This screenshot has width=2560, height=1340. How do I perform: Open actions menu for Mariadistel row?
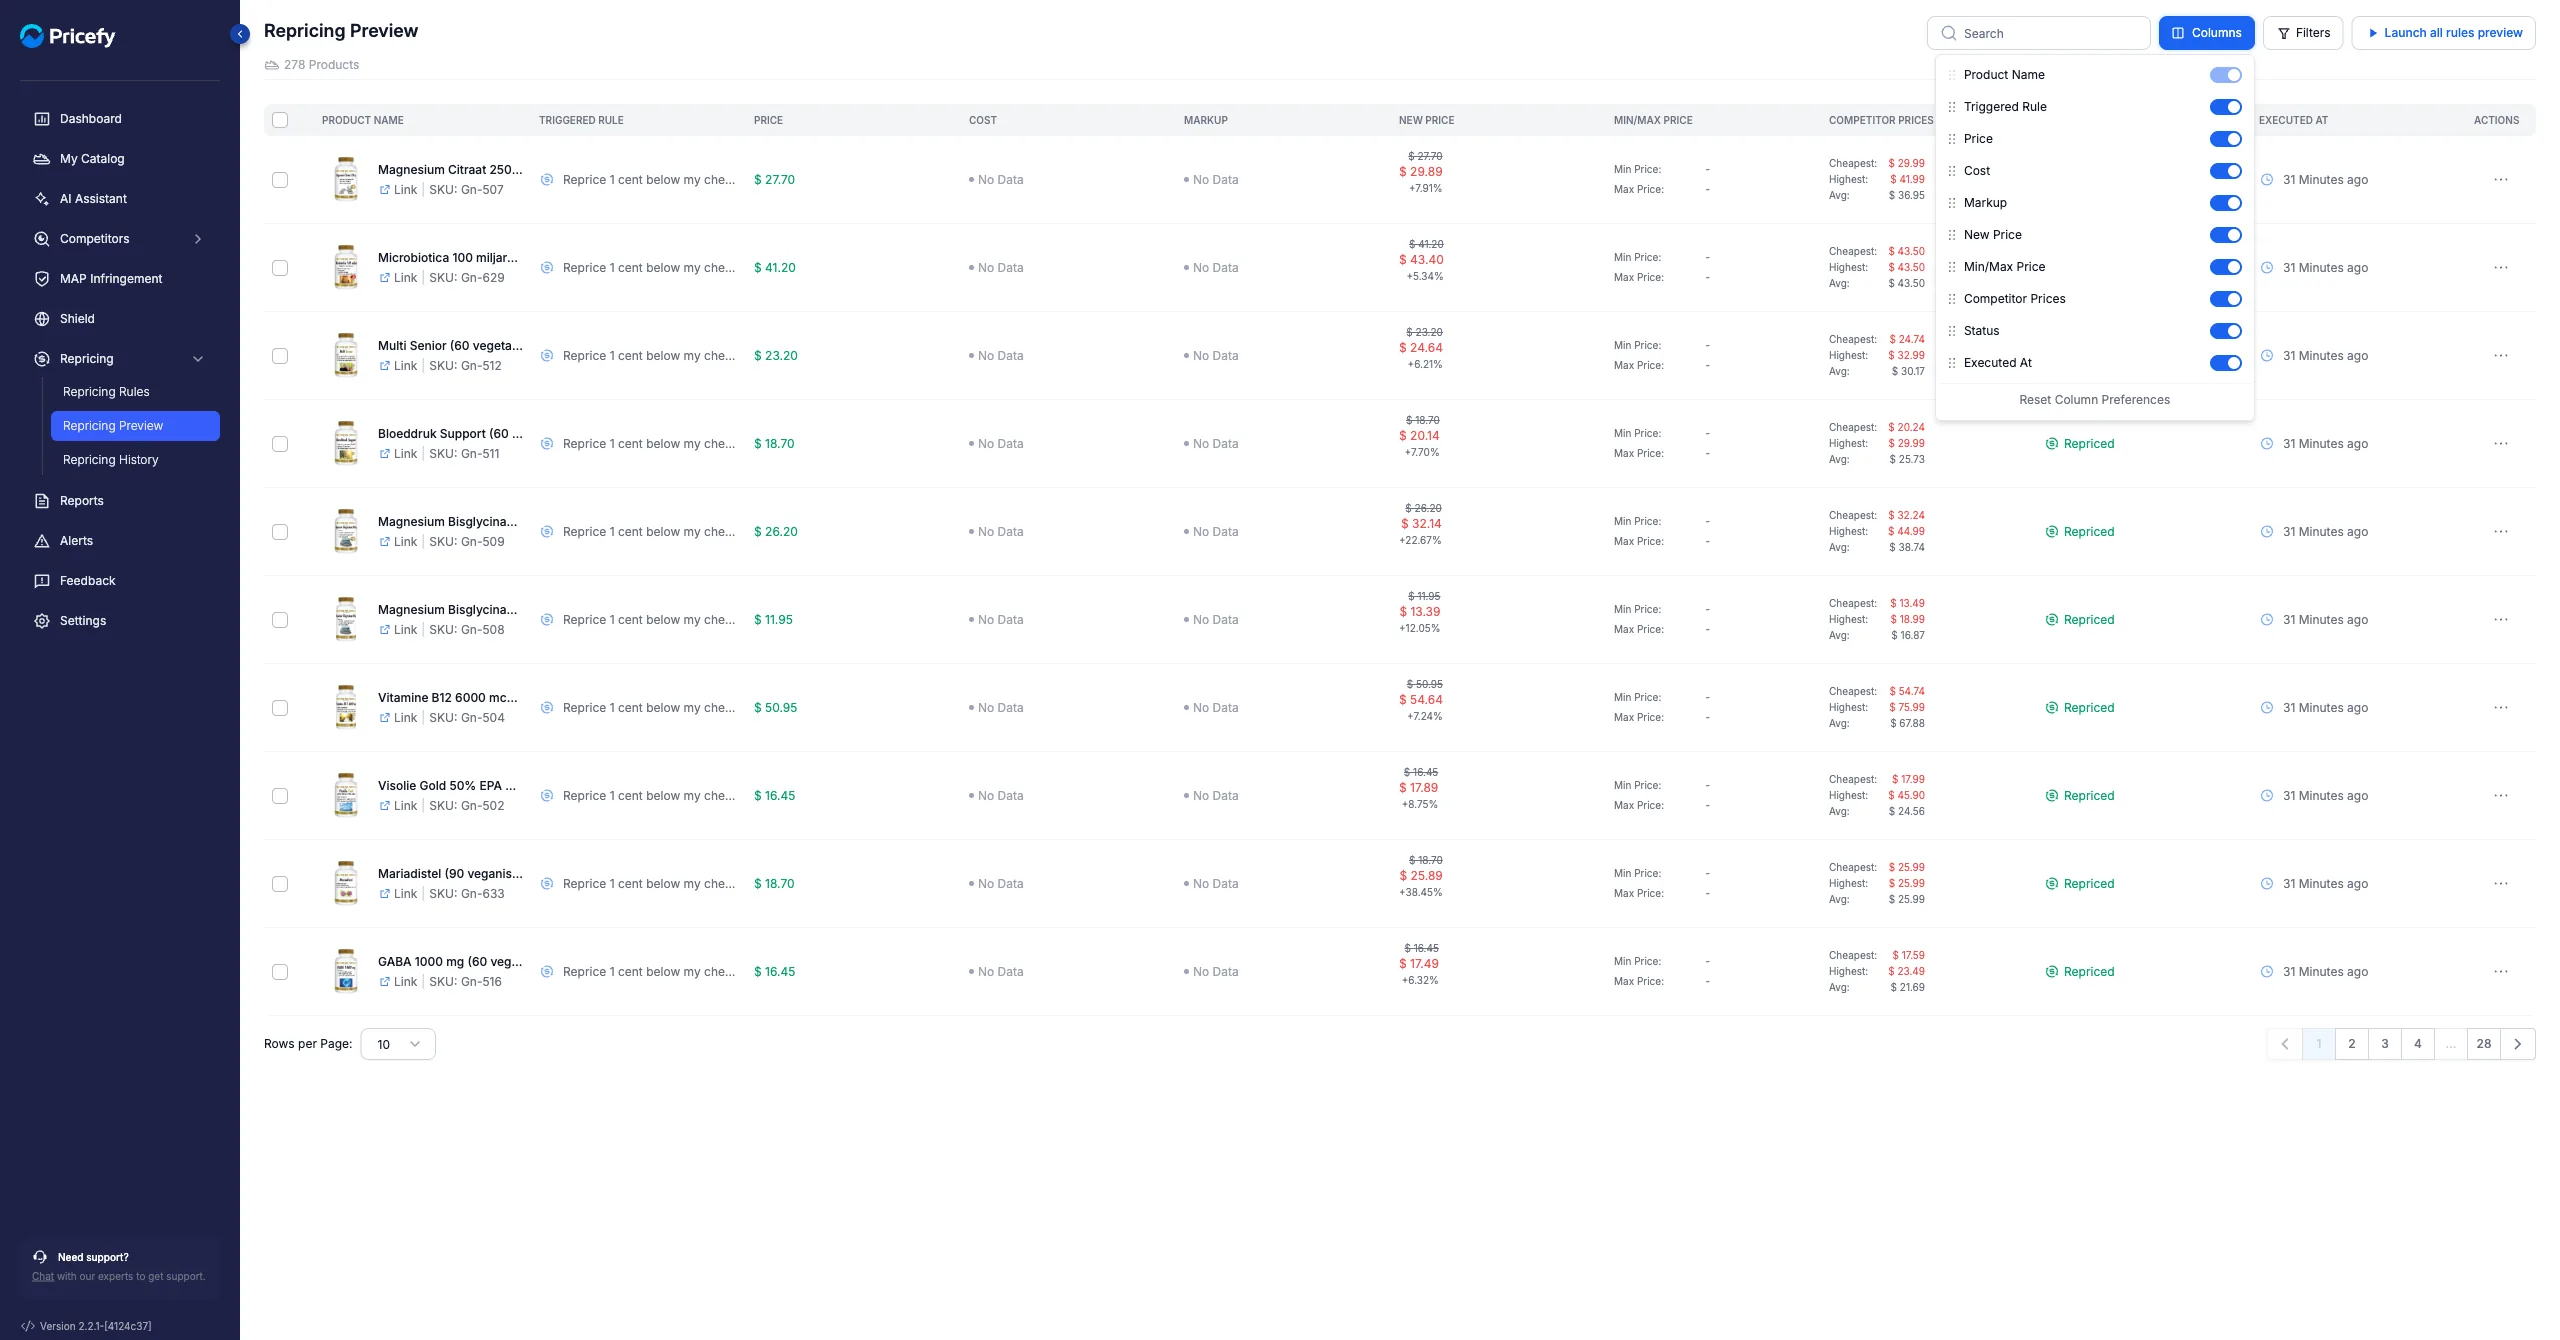tap(2501, 884)
